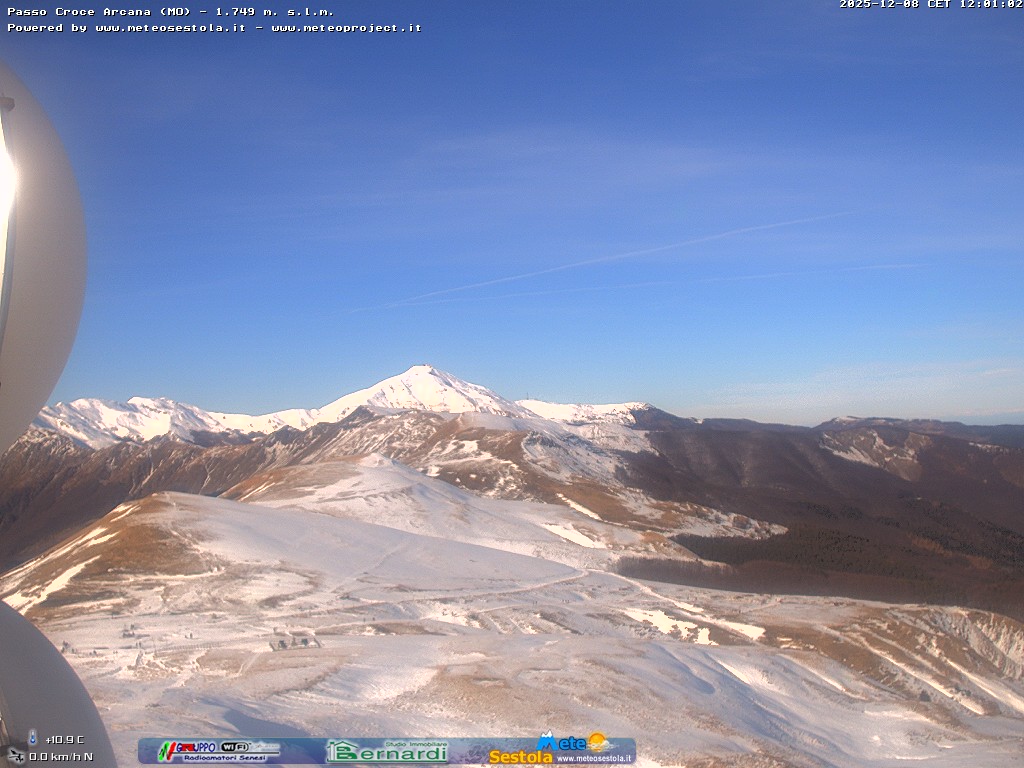
Task: Click the highest snow-covered mountain peak
Action: (425, 374)
